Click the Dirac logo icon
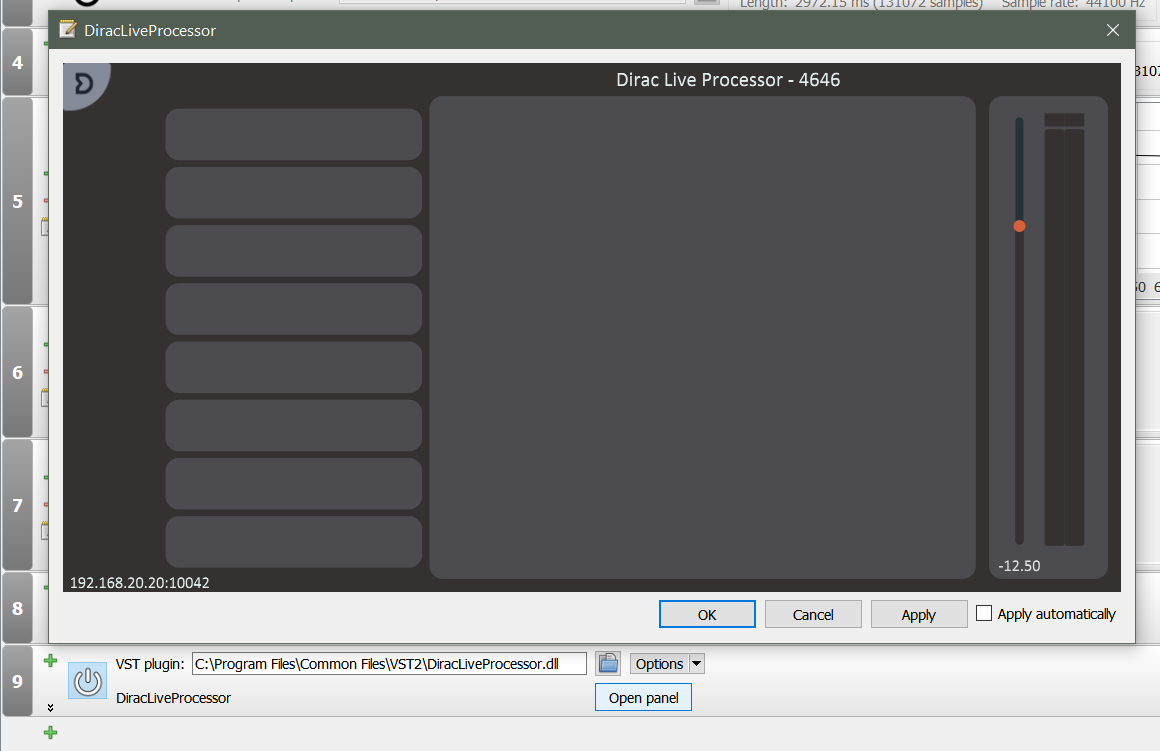The width and height of the screenshot is (1160, 751). click(x=84, y=84)
